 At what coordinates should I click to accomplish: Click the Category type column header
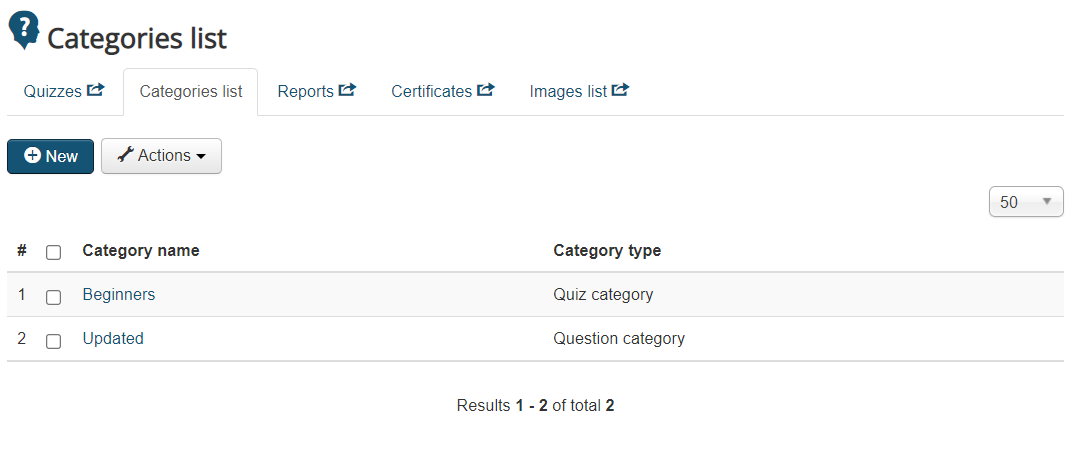tap(607, 251)
